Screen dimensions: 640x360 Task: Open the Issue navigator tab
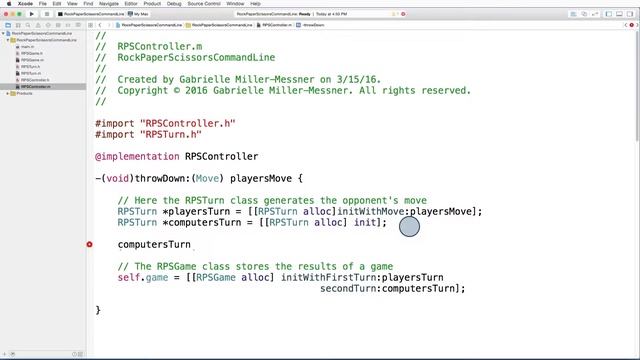click(38, 25)
